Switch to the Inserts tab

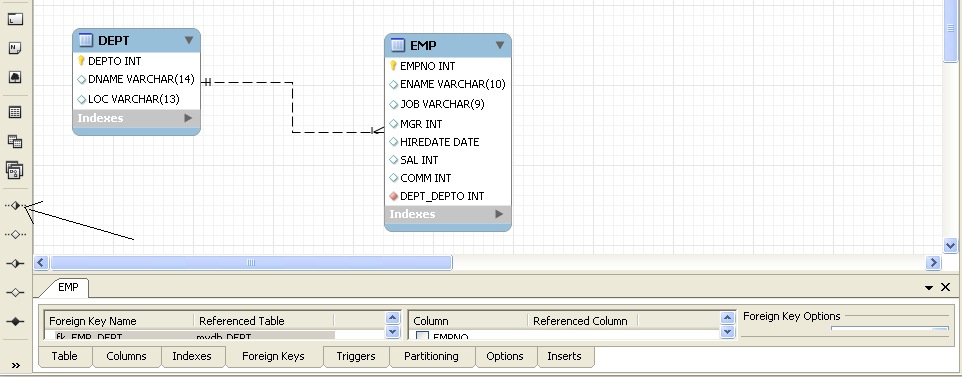[x=564, y=356]
